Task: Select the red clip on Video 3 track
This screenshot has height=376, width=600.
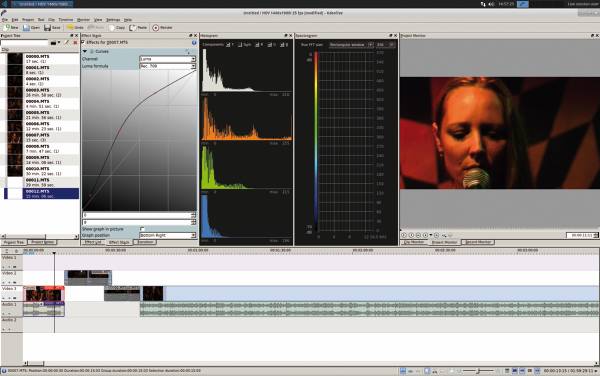Action: pyautogui.click(x=44, y=294)
